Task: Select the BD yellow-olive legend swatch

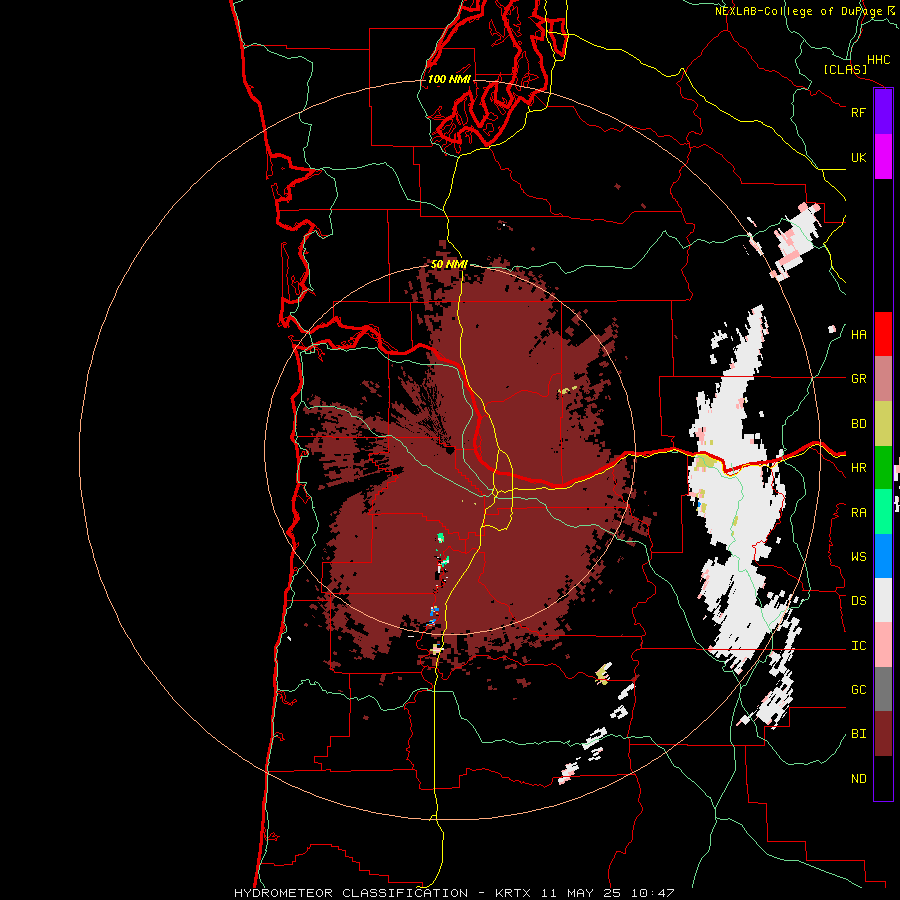Action: (x=883, y=424)
